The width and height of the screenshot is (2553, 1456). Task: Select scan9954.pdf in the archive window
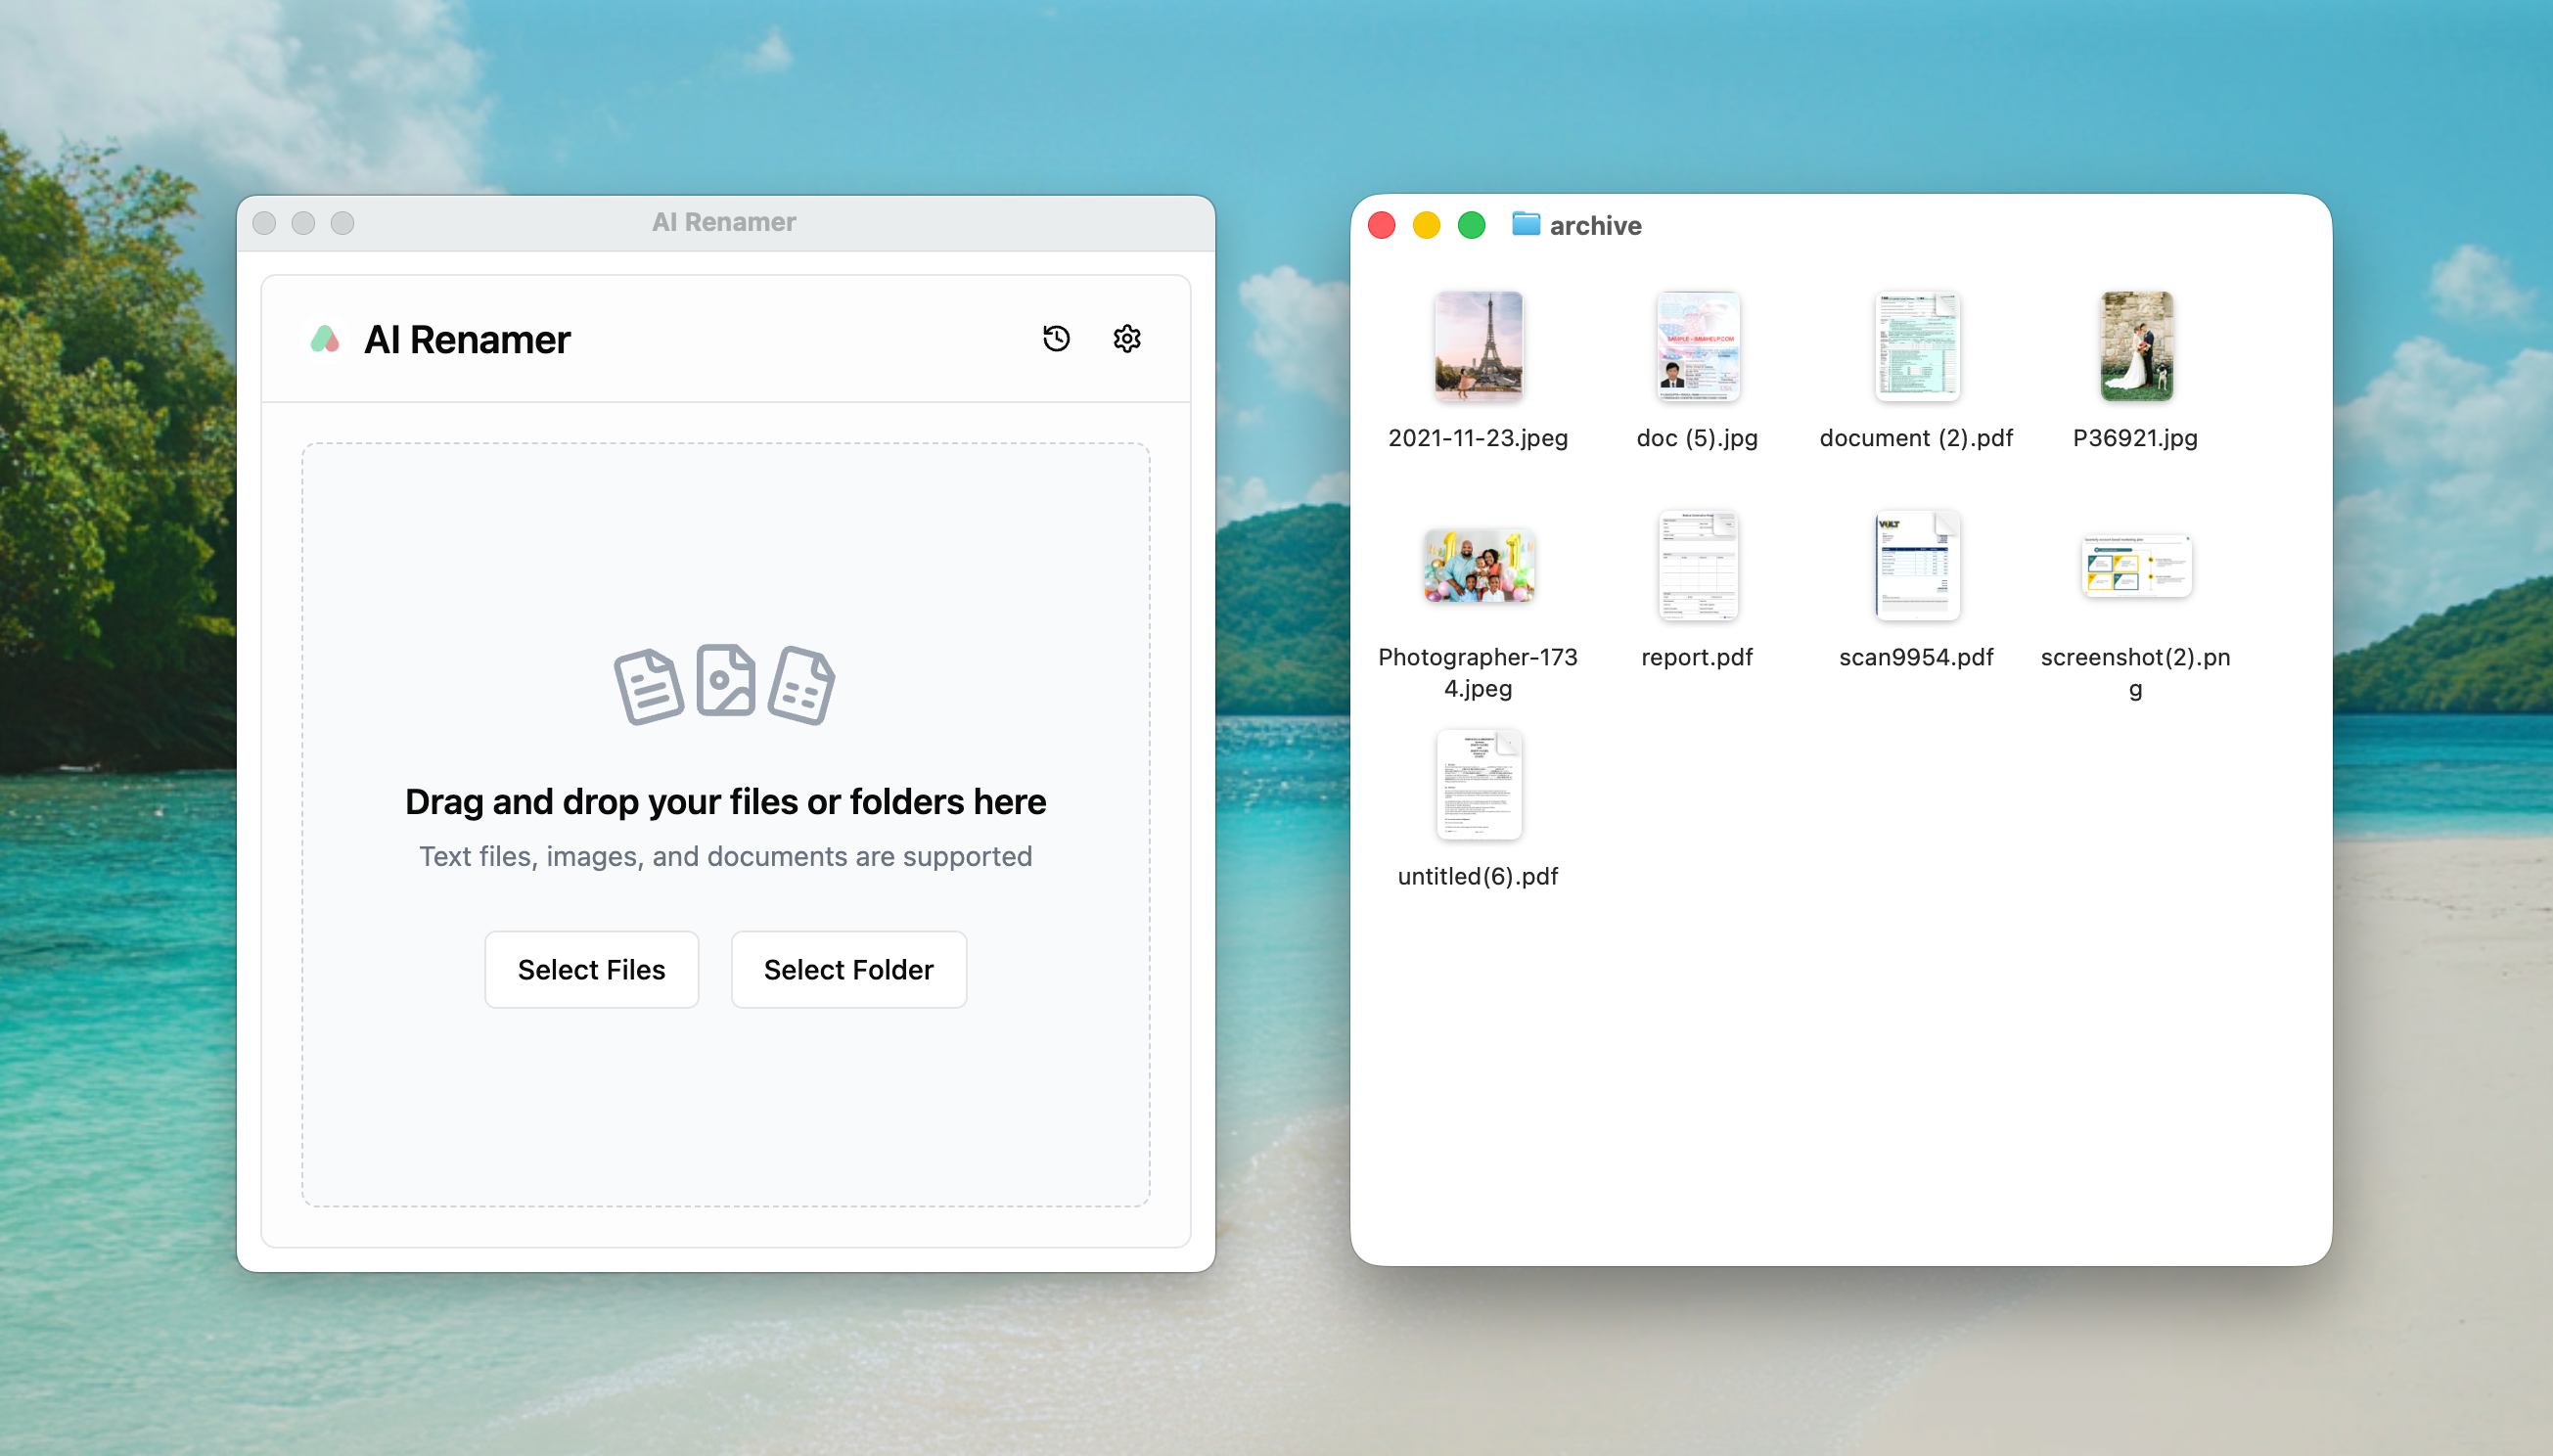1915,565
